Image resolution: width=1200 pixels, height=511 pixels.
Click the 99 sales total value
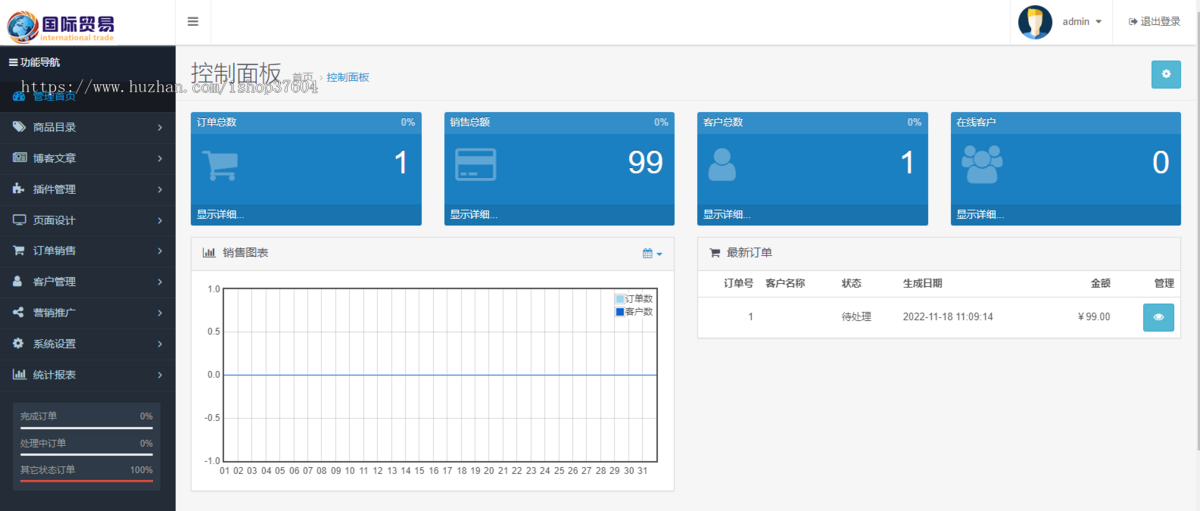[x=645, y=163]
